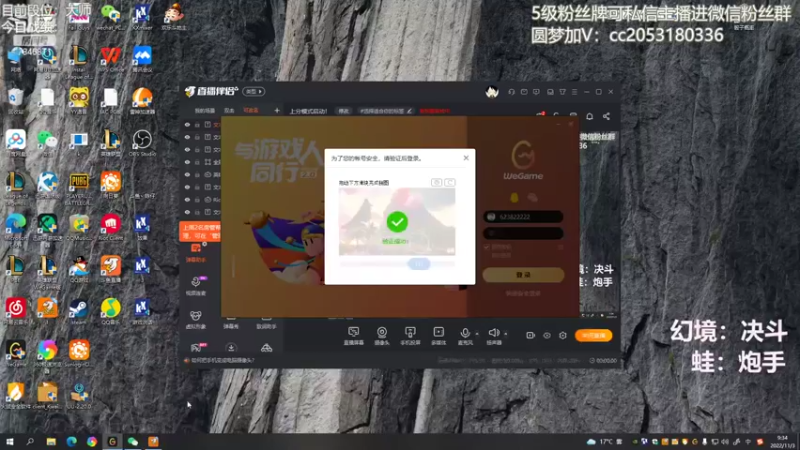Lock the first source layer
This screenshot has width=800, height=450.
(197, 124)
